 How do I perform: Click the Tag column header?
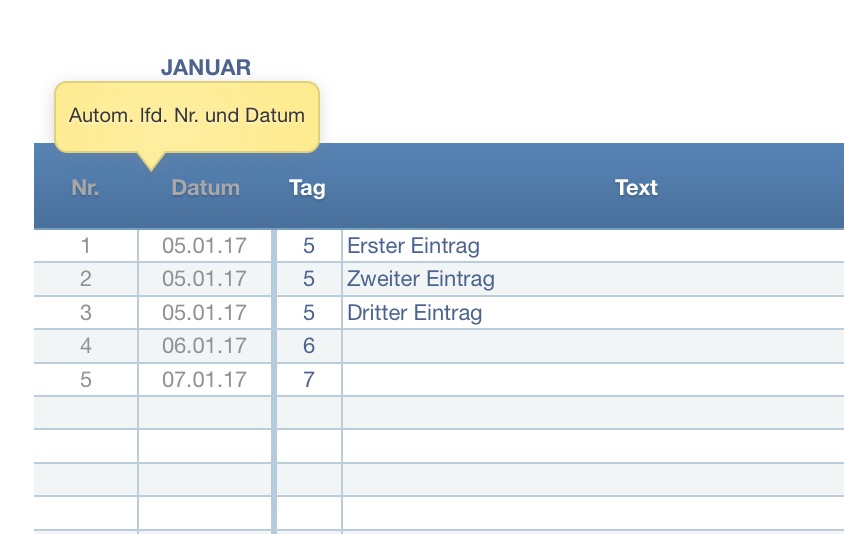pyautogui.click(x=307, y=187)
